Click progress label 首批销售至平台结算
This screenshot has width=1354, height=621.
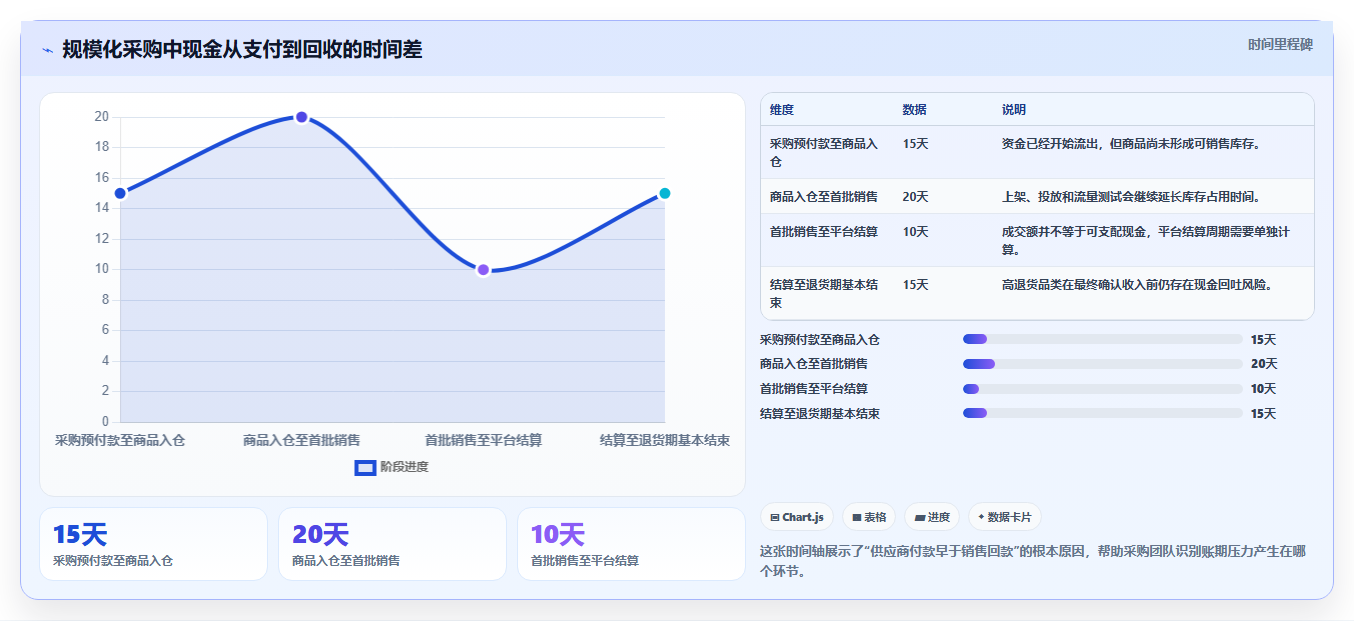click(814, 389)
